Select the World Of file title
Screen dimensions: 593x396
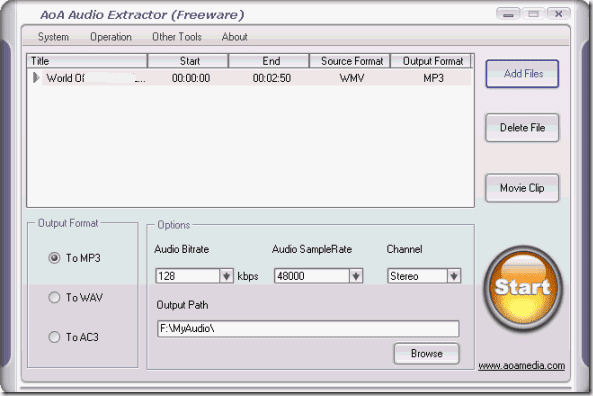click(x=95, y=78)
